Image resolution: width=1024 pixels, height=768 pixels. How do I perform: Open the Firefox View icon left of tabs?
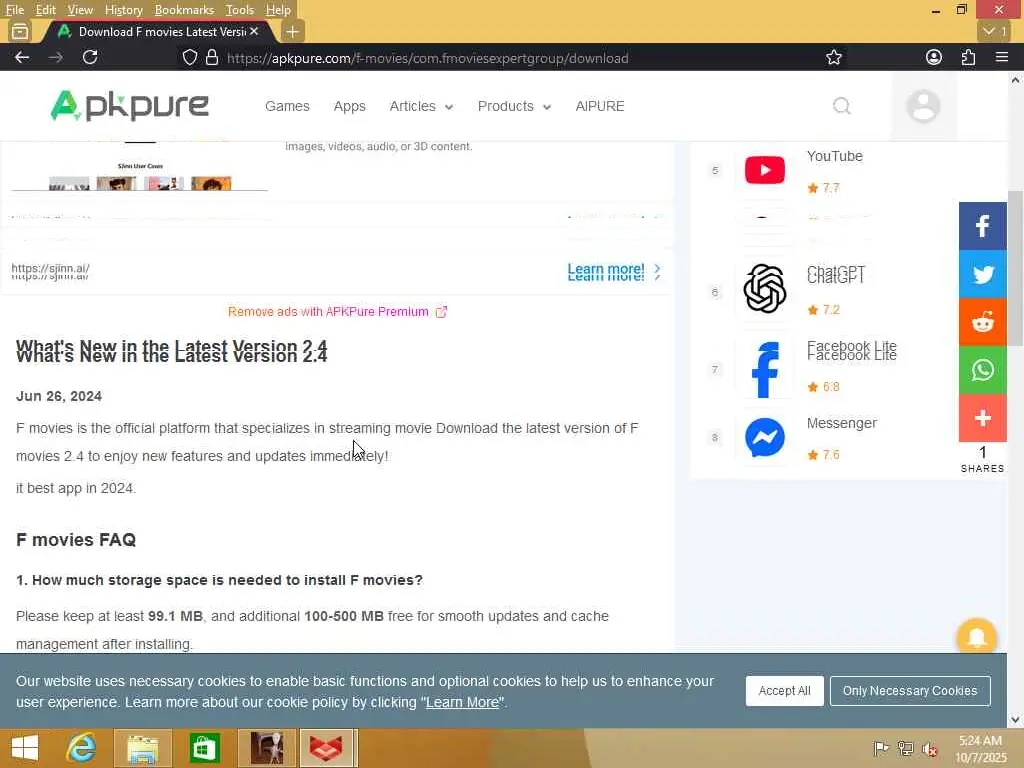[x=20, y=31]
